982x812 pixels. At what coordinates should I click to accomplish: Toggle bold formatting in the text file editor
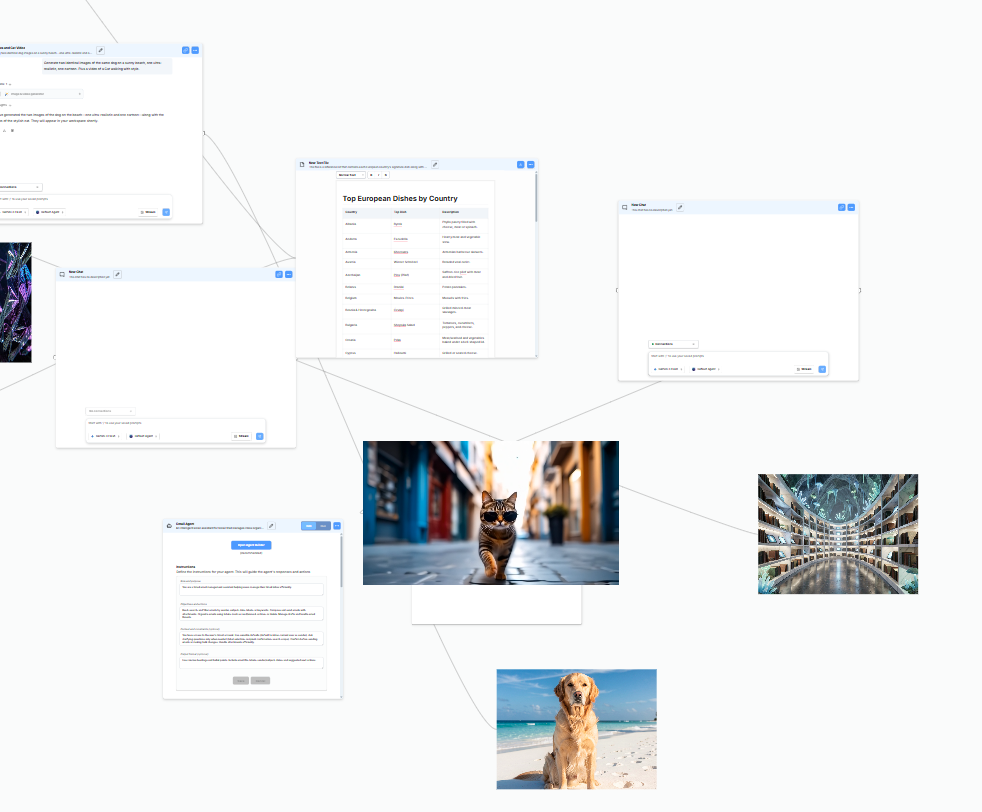371,175
